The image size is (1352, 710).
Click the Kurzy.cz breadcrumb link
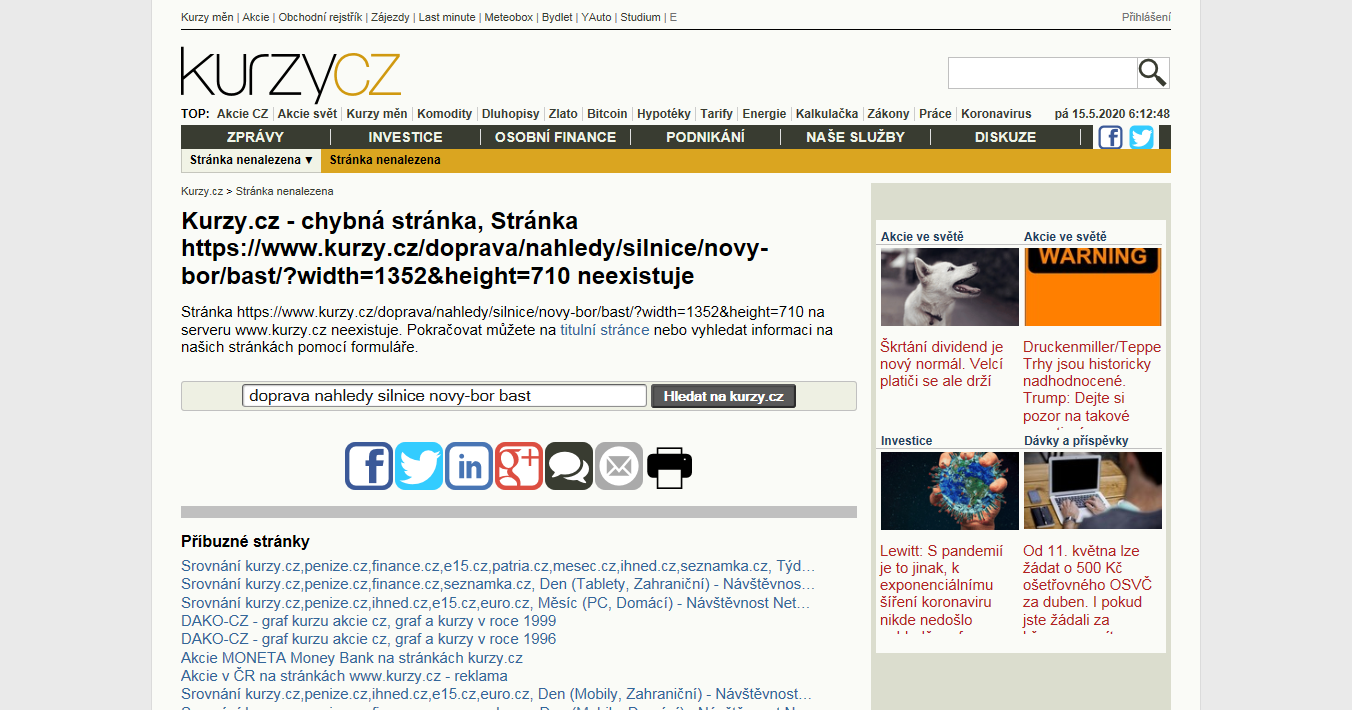[202, 191]
